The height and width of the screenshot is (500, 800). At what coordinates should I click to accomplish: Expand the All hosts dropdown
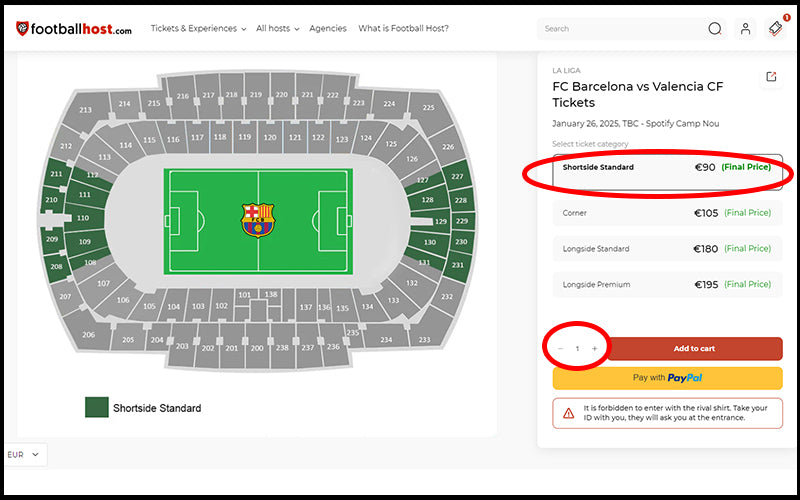(278, 29)
